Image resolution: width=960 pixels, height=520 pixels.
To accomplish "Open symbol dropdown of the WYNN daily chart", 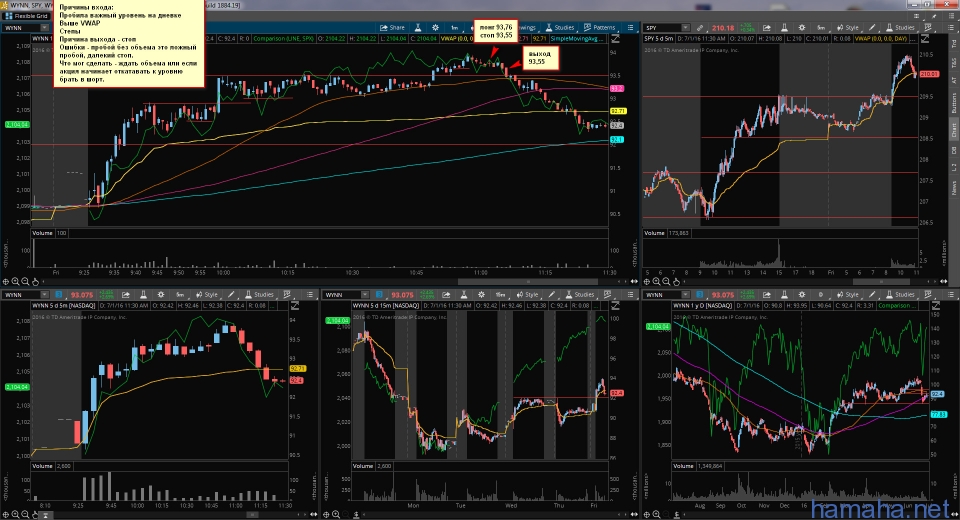I will point(686,295).
